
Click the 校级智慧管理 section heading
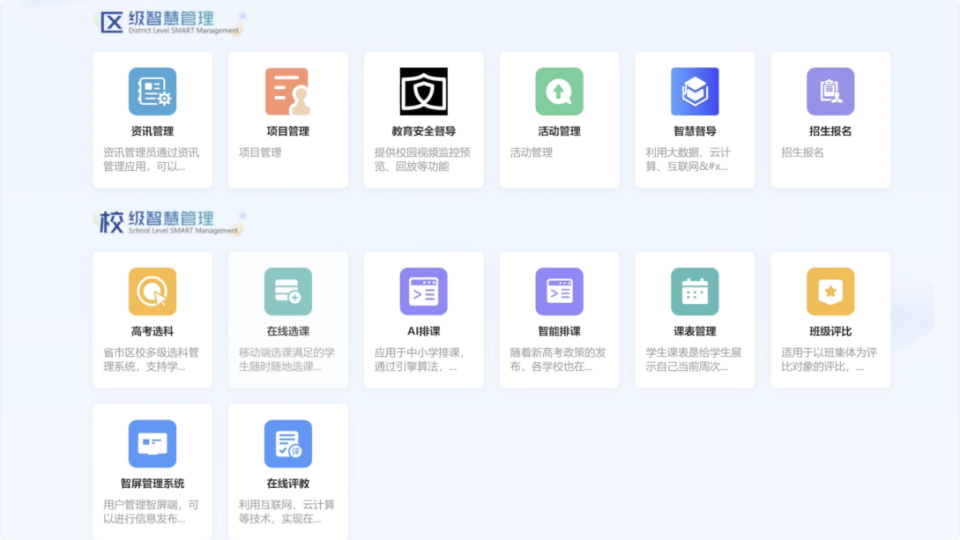(x=169, y=223)
